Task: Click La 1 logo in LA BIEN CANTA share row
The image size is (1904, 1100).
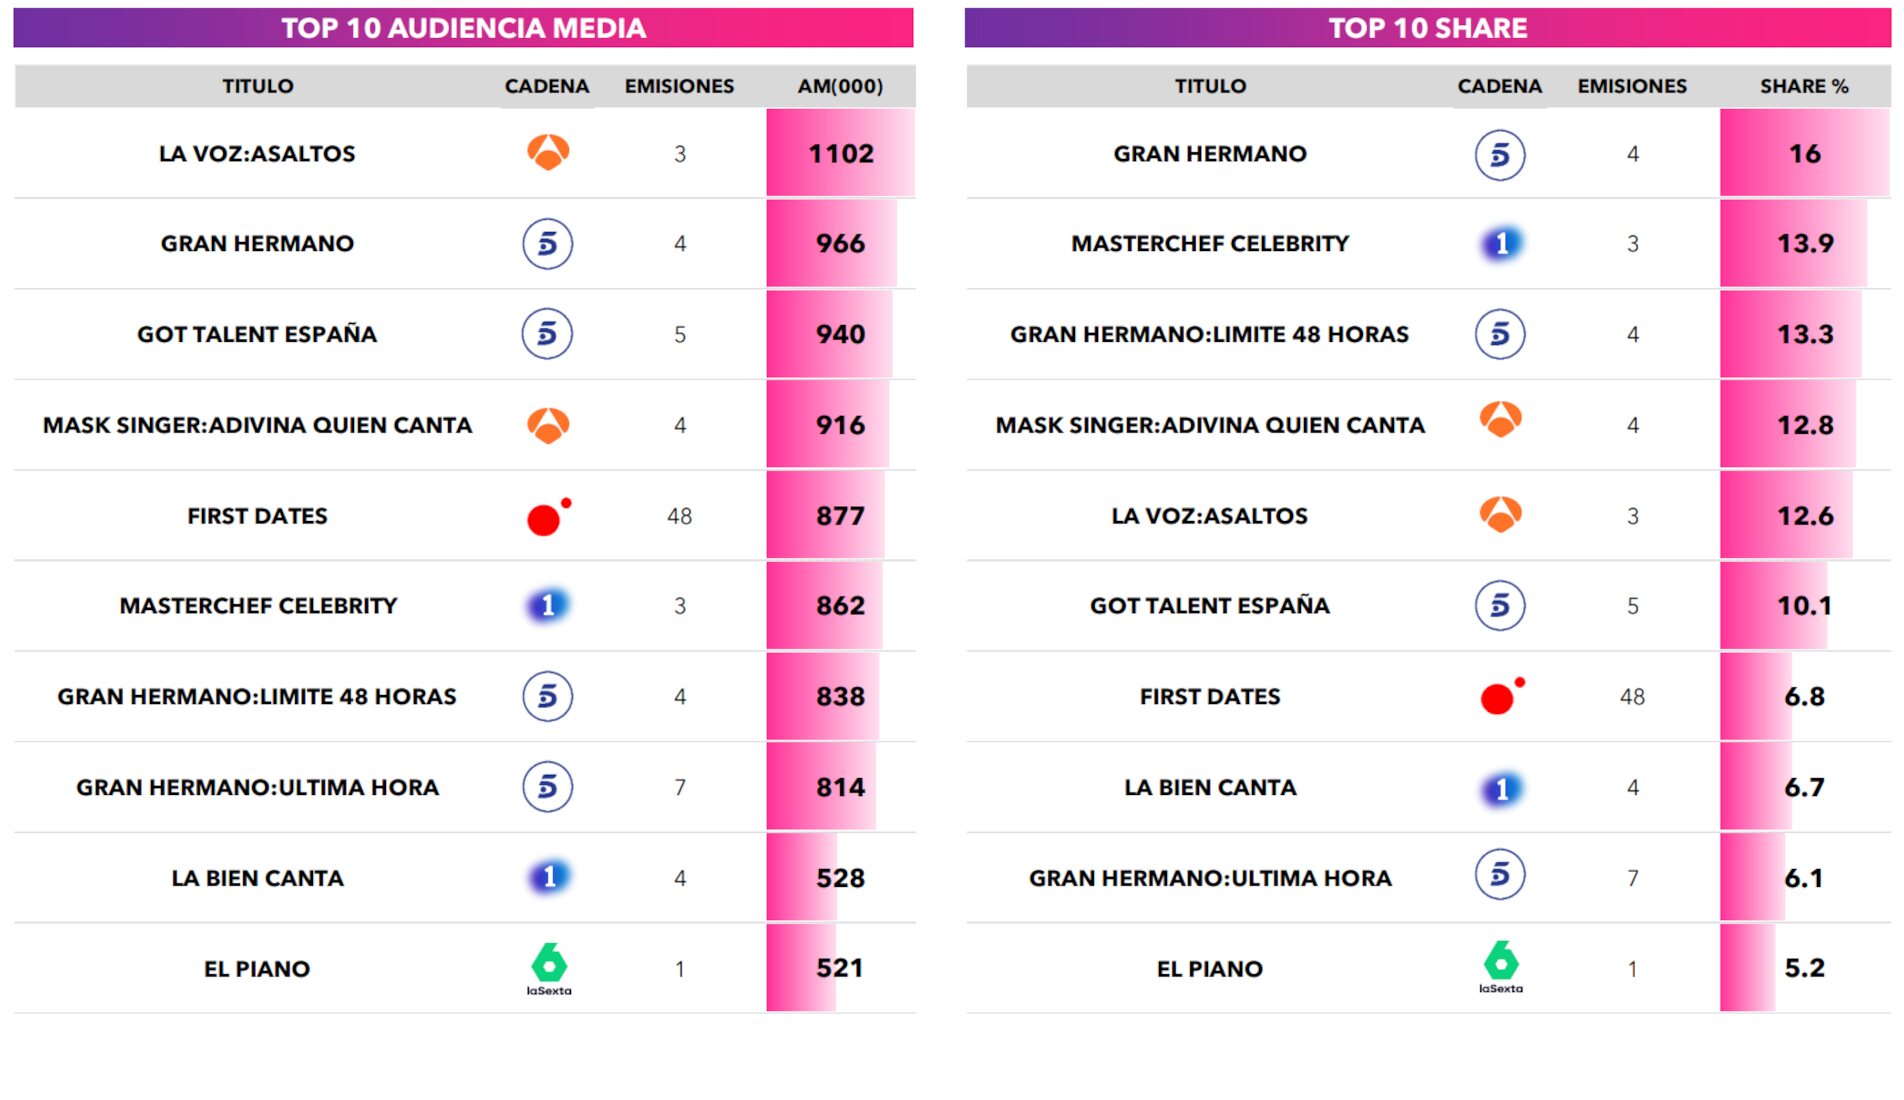Action: point(1501,789)
